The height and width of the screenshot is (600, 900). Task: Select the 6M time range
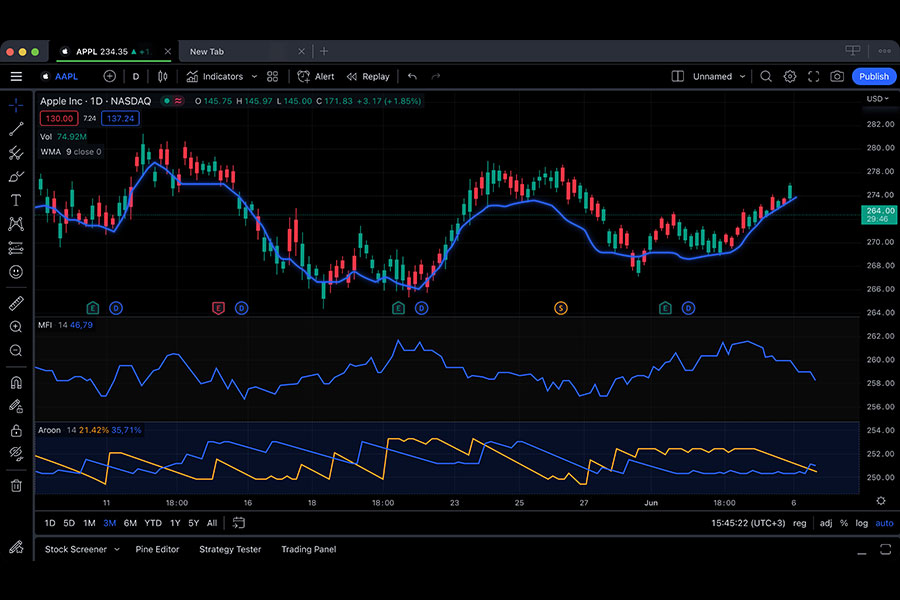coord(130,523)
